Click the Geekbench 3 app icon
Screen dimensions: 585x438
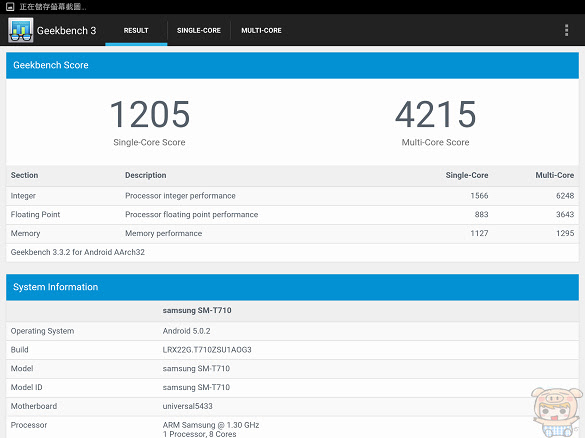coord(21,30)
